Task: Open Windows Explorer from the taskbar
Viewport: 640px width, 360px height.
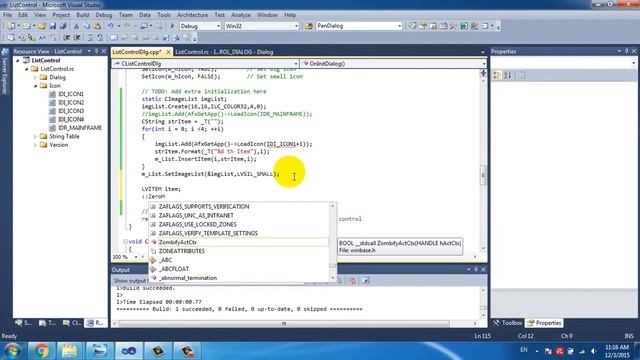Action: click(69, 351)
